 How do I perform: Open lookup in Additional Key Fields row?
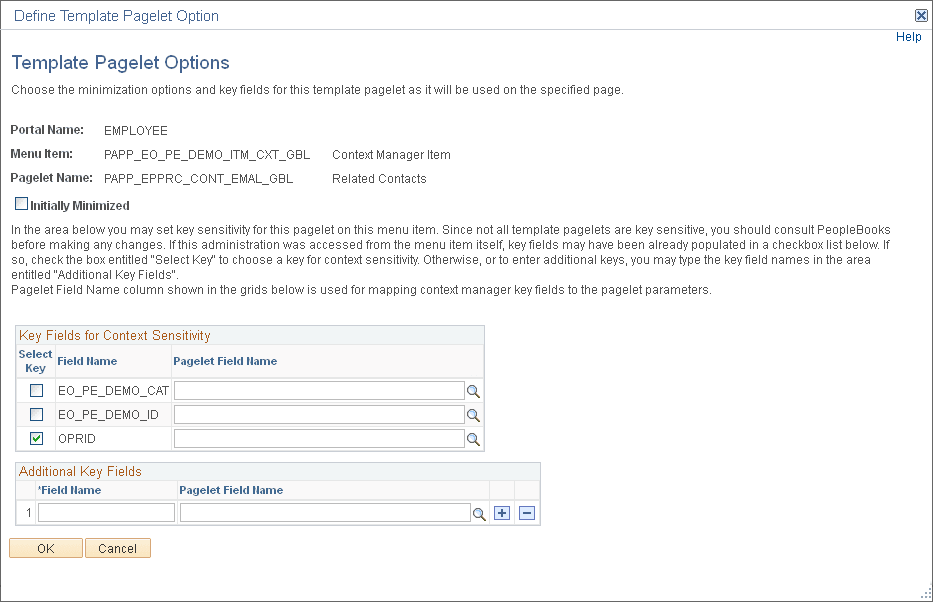pos(479,511)
